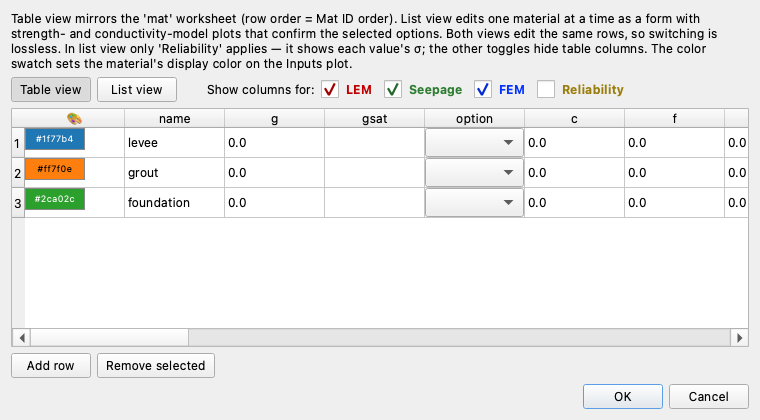Open the option dropdown for foundation
This screenshot has width=760, height=420.
475,202
